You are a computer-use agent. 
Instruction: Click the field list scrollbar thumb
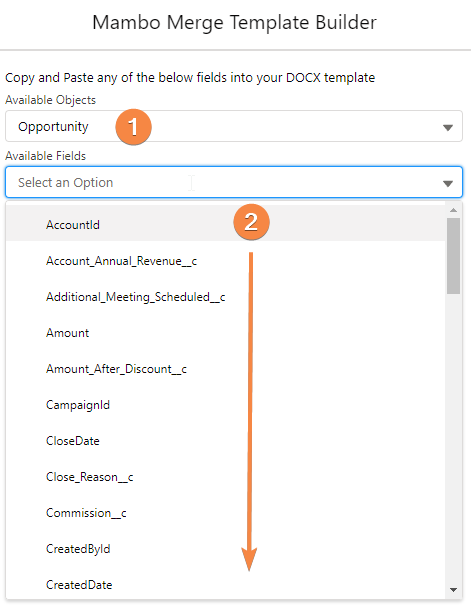pos(453,256)
